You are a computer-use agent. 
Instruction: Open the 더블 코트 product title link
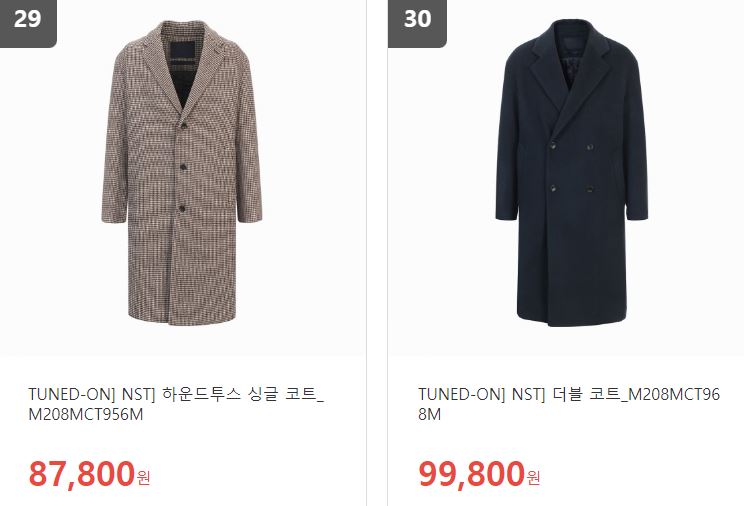point(569,404)
